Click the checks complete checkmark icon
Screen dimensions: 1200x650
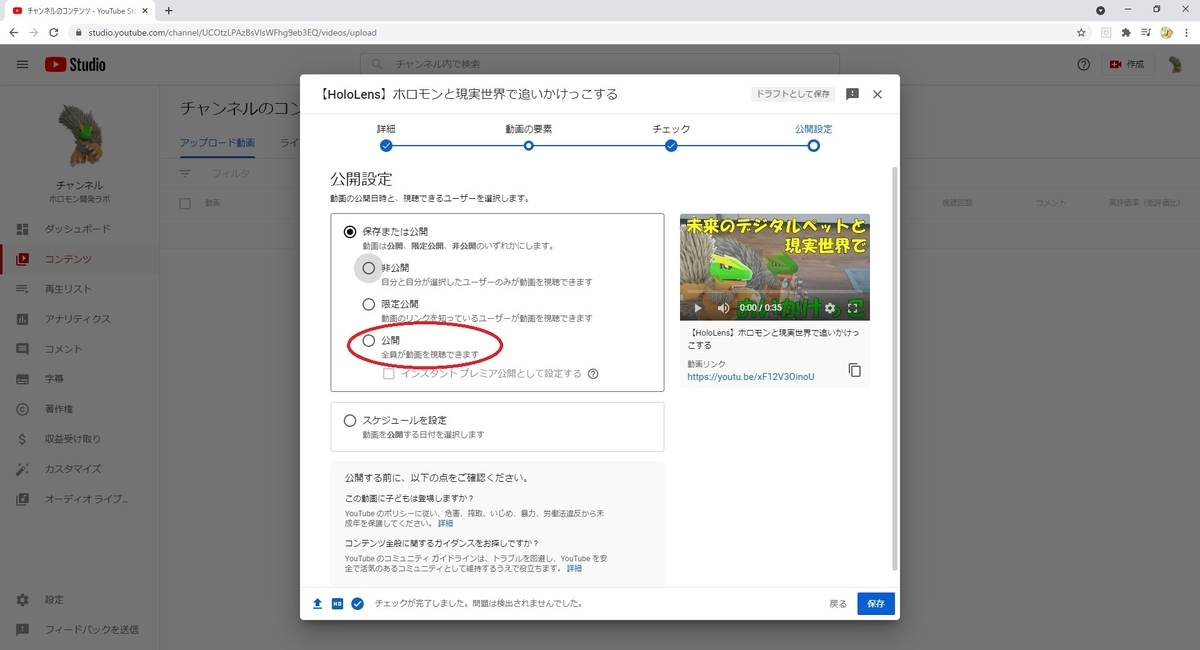357,604
